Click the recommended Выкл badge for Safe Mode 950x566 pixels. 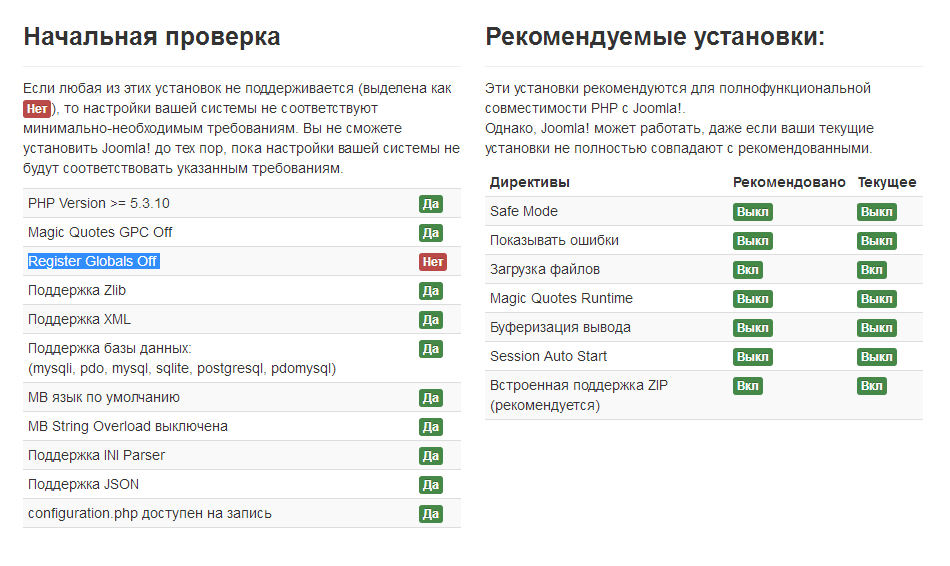(x=752, y=212)
